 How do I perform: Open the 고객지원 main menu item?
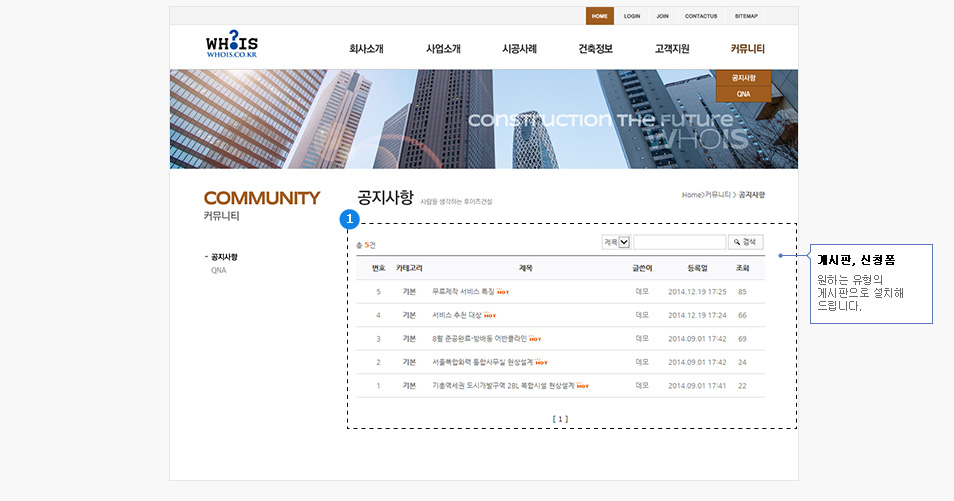pos(672,49)
